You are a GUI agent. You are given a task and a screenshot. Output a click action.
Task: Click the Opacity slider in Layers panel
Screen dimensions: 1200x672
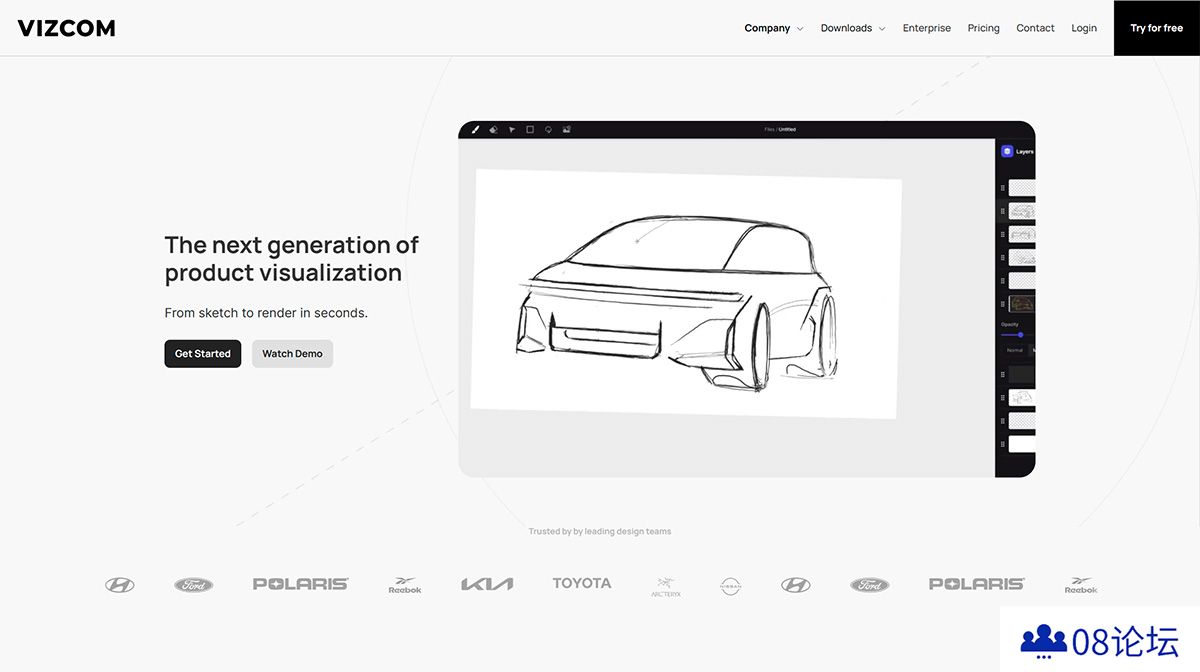(x=1018, y=335)
